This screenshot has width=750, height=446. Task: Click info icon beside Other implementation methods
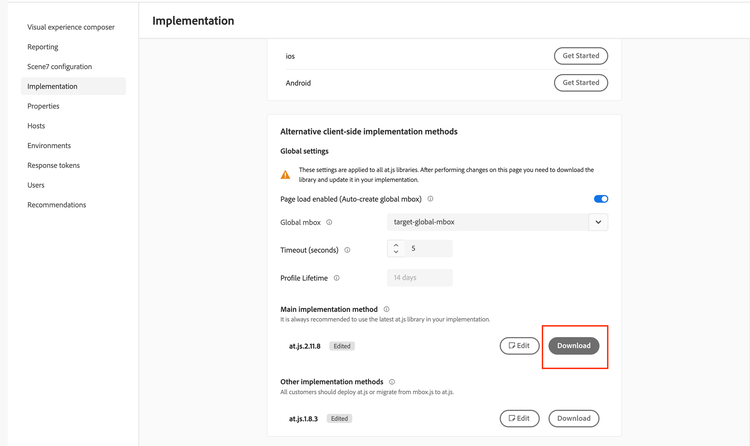tap(392, 382)
